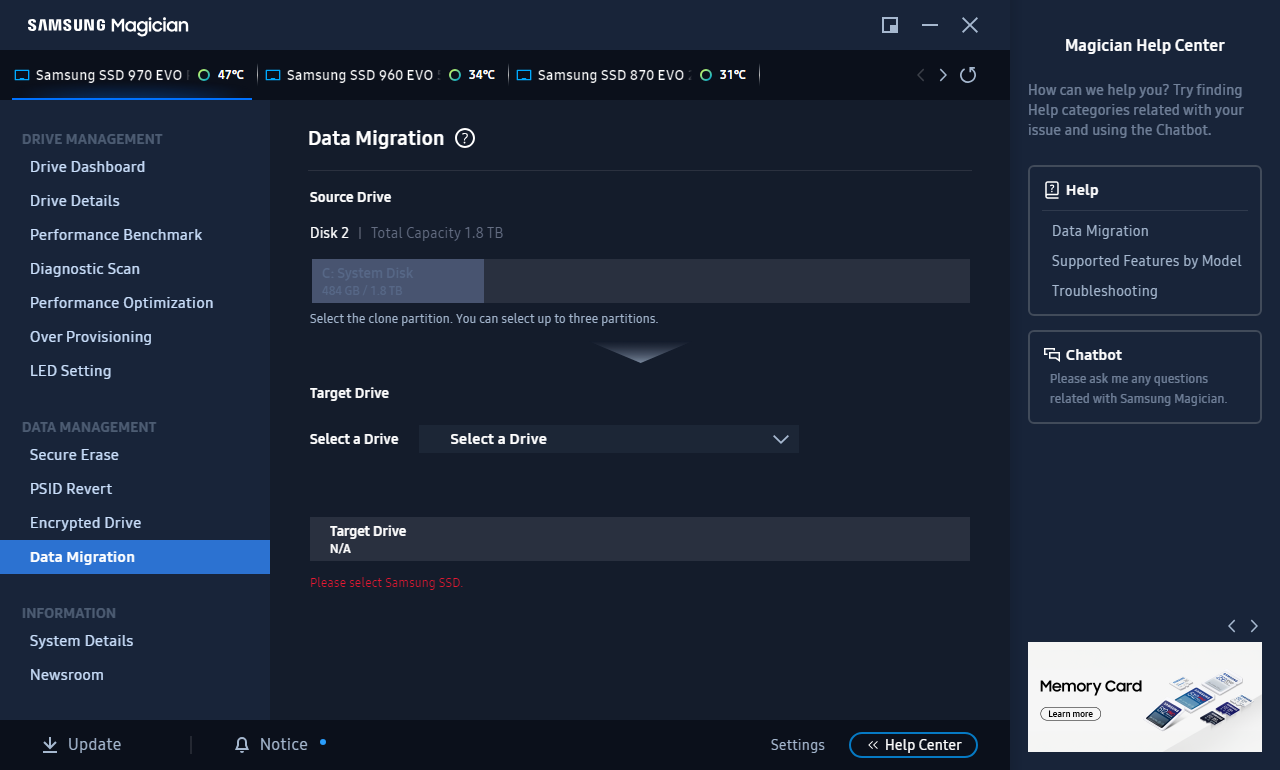Click the 970 EVO health status circle
Viewport: 1280px width, 770px height.
(x=204, y=75)
